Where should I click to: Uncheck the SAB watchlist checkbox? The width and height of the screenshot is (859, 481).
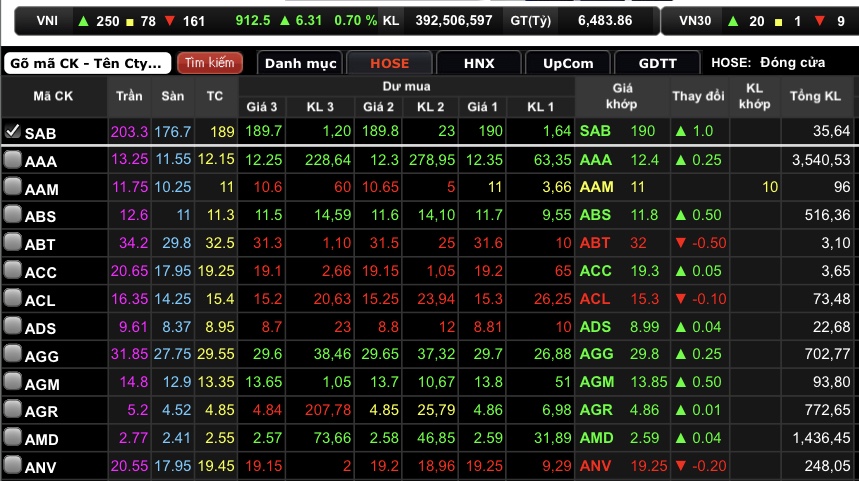12,131
